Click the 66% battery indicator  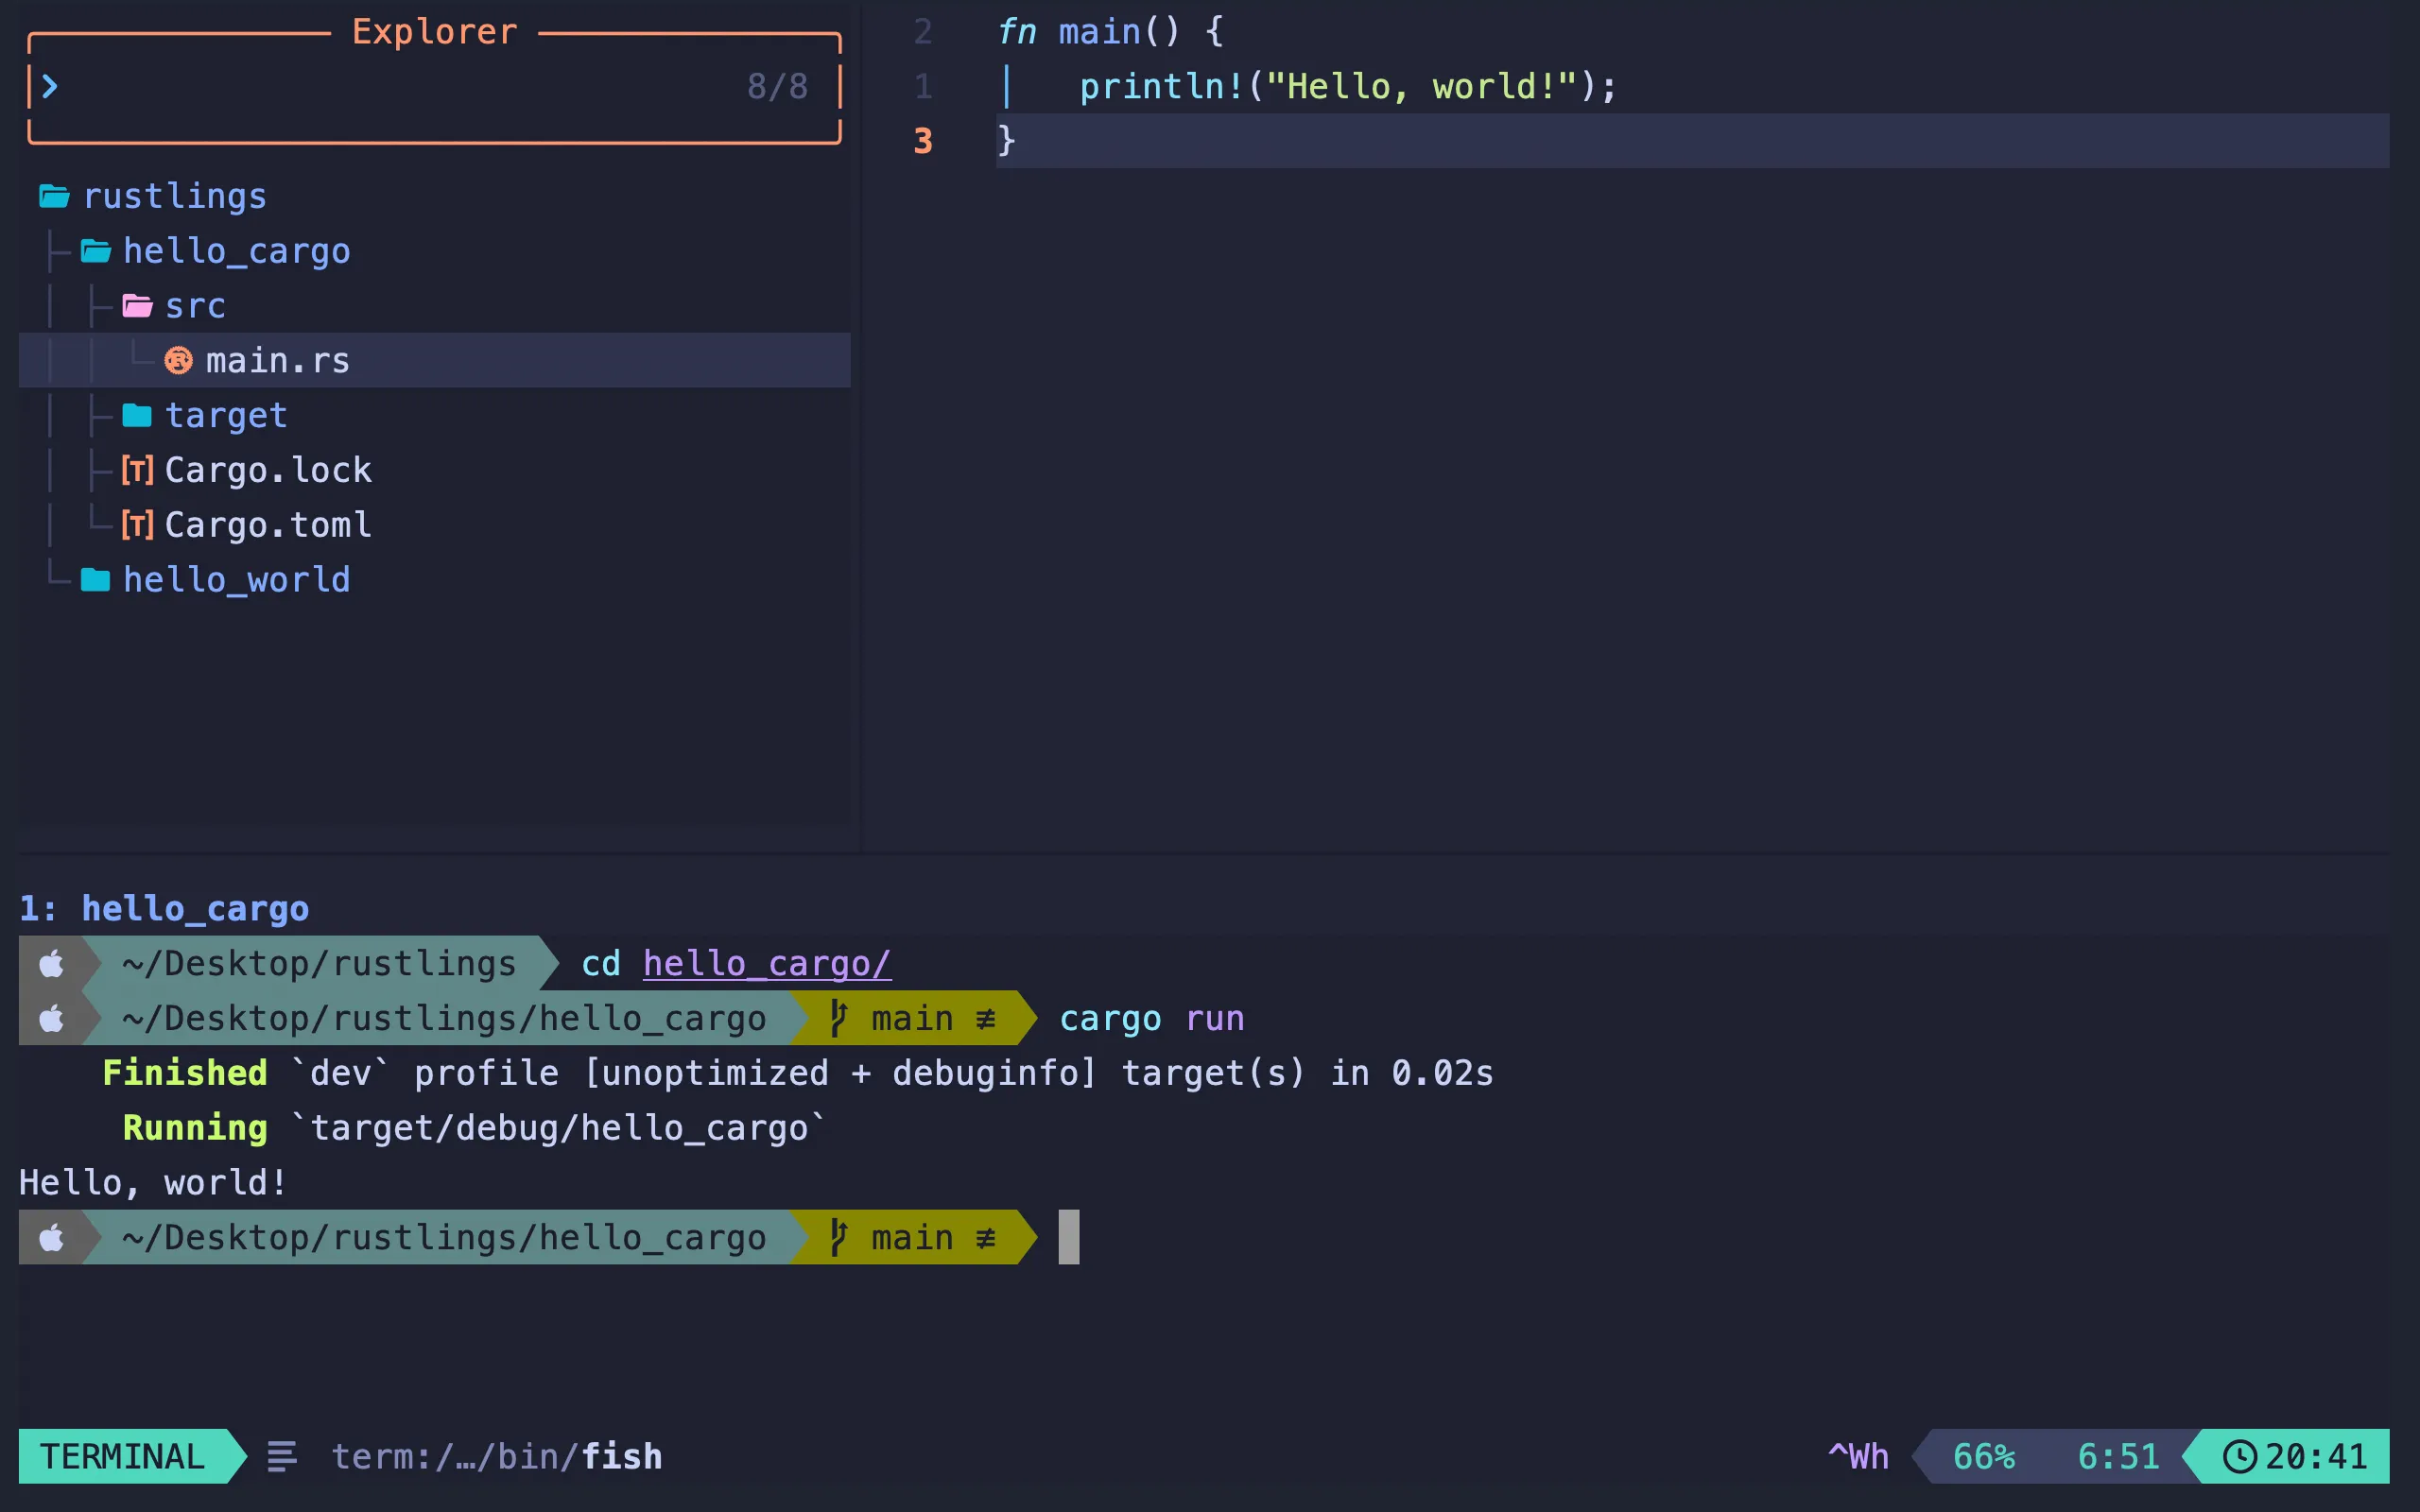(1984, 1456)
